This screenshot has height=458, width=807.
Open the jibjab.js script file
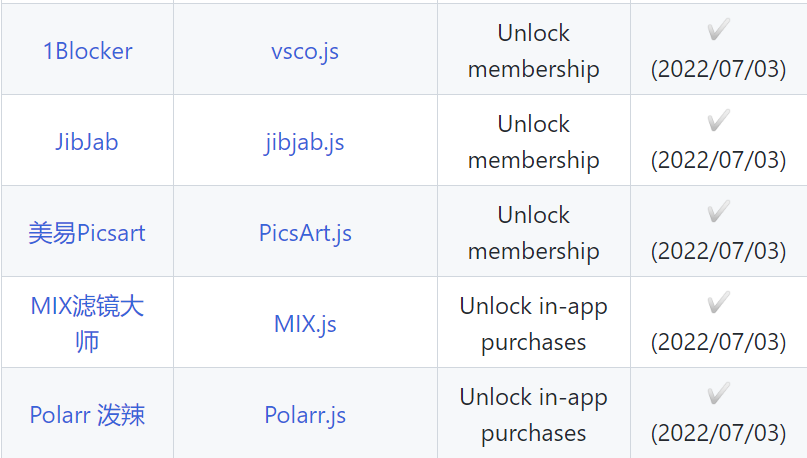tap(305, 142)
